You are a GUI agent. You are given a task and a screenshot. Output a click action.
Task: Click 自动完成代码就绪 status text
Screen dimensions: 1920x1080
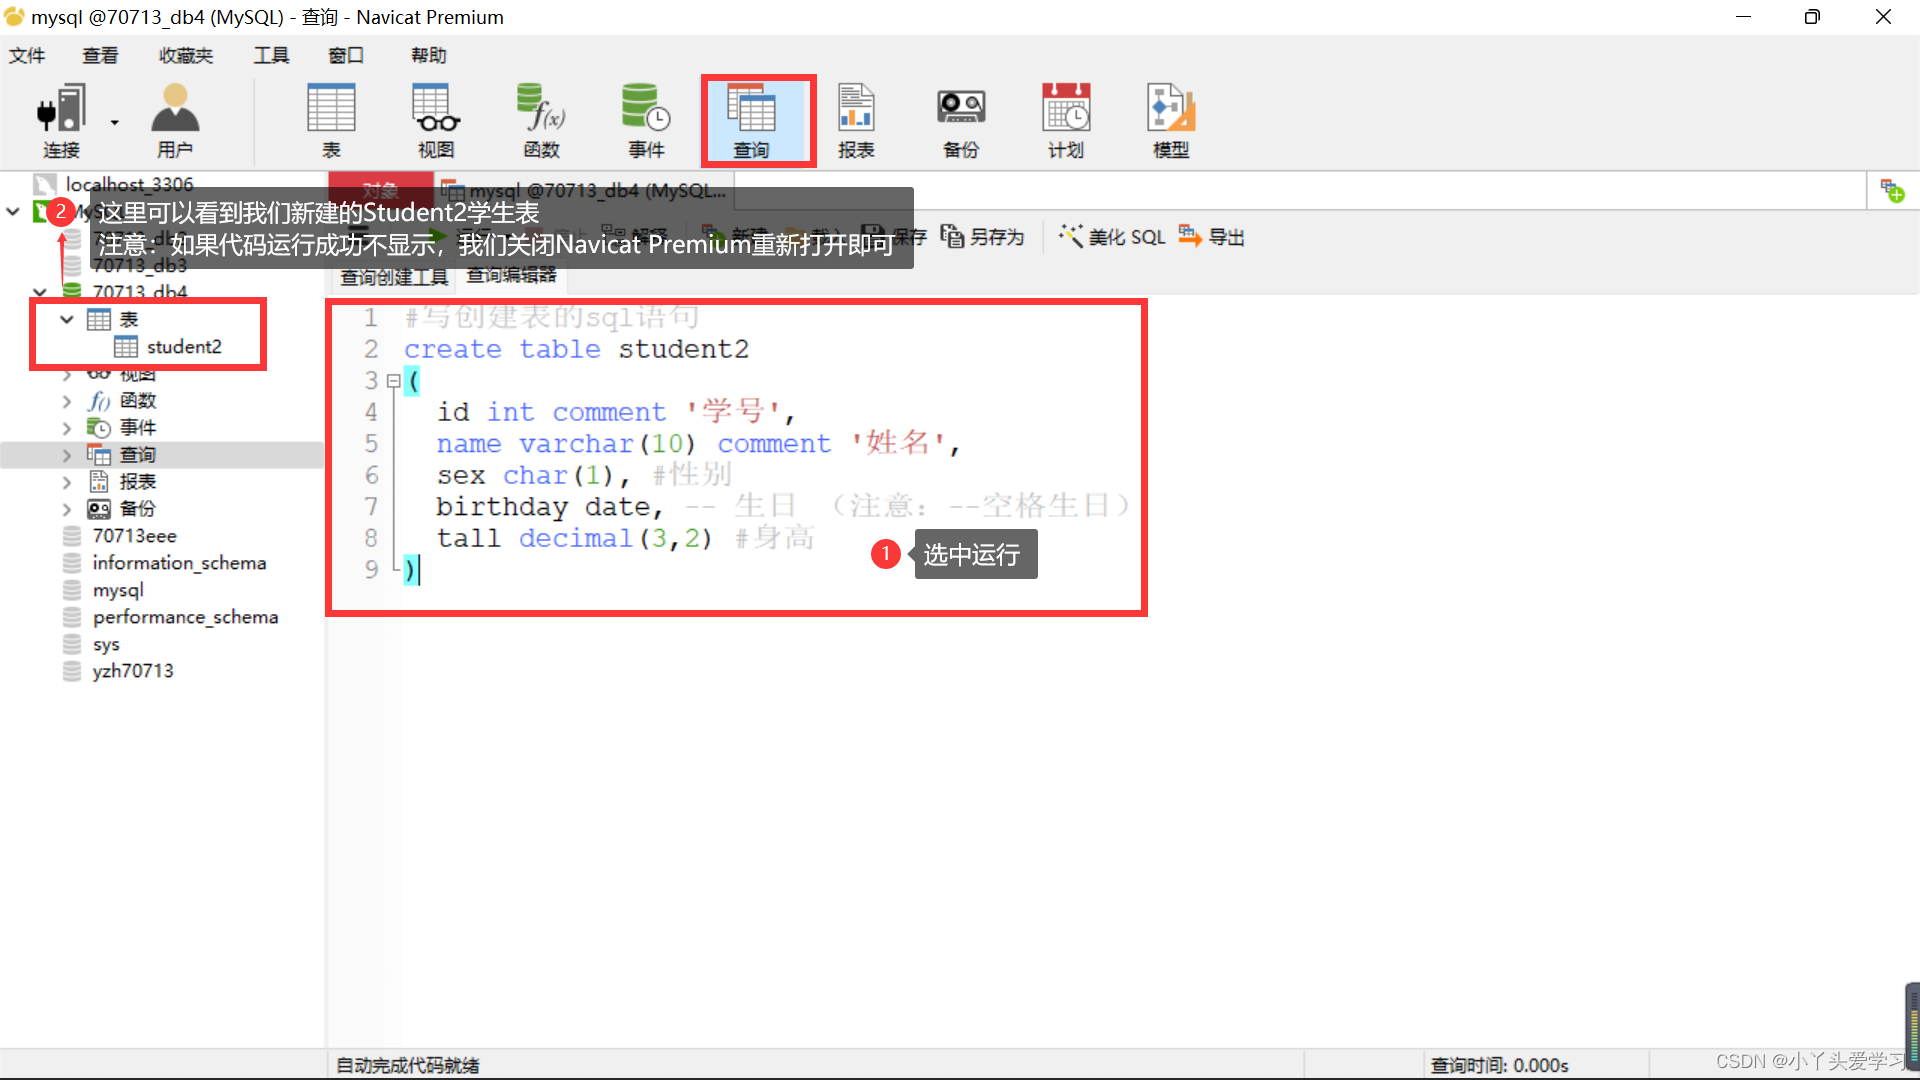[407, 1065]
